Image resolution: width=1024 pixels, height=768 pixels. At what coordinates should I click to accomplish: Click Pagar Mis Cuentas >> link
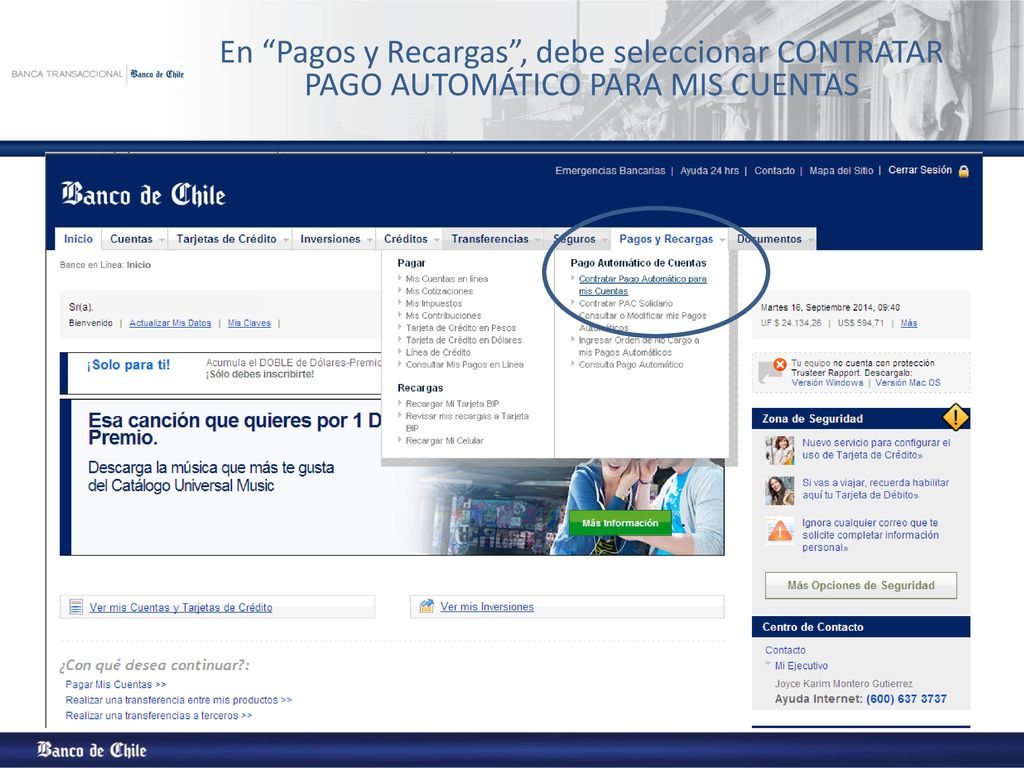[x=116, y=684]
